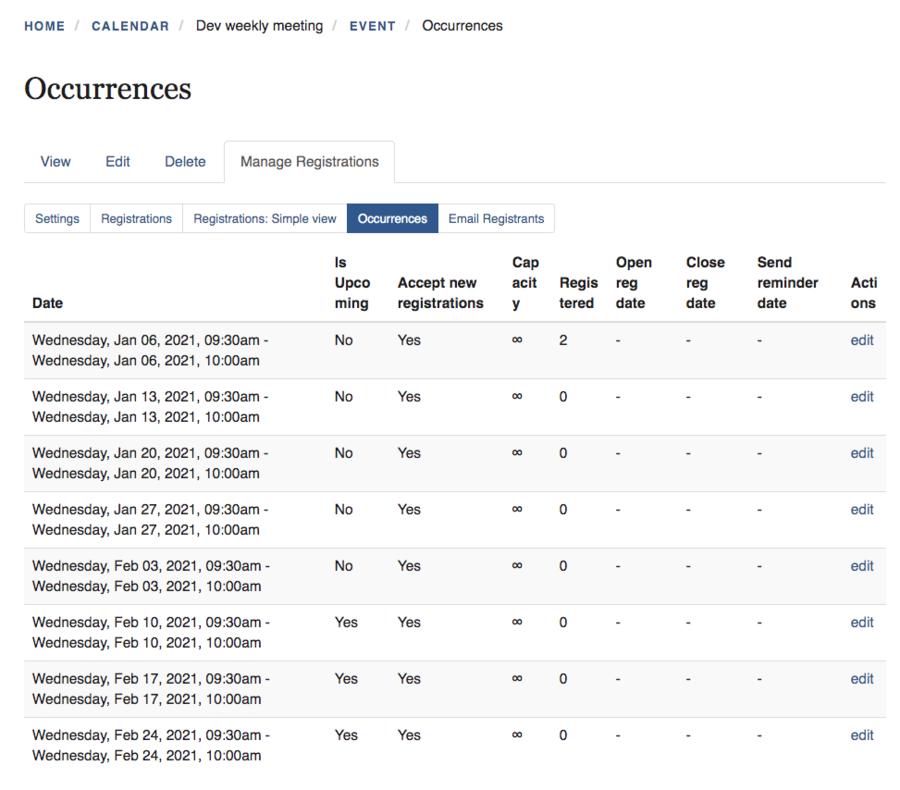Edit the Jan 20, 2021 occurrence

861,453
